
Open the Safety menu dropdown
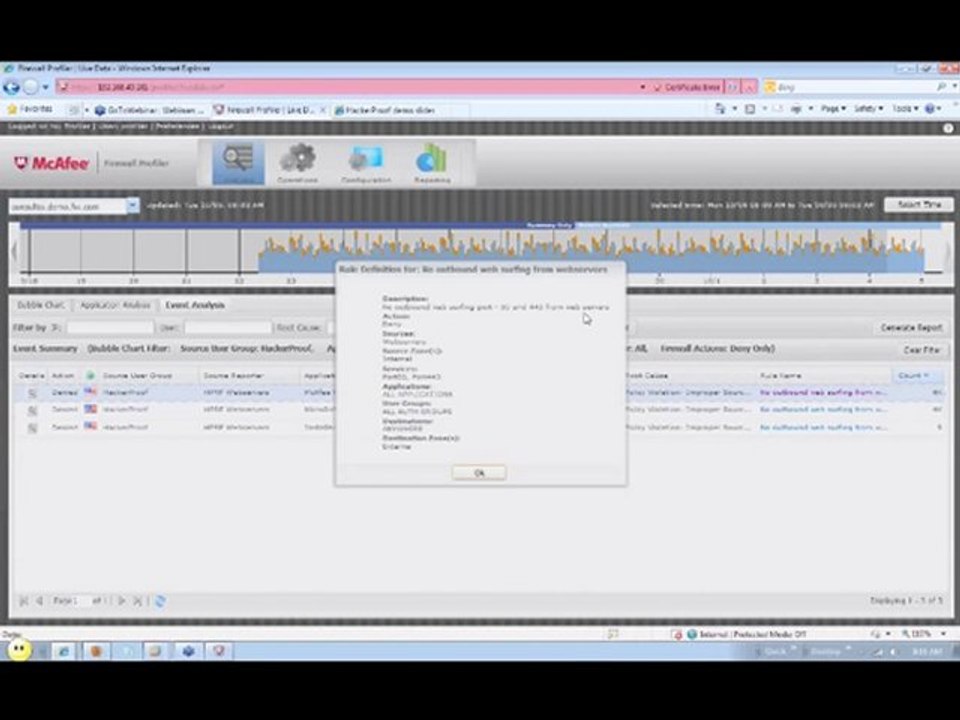pos(868,109)
